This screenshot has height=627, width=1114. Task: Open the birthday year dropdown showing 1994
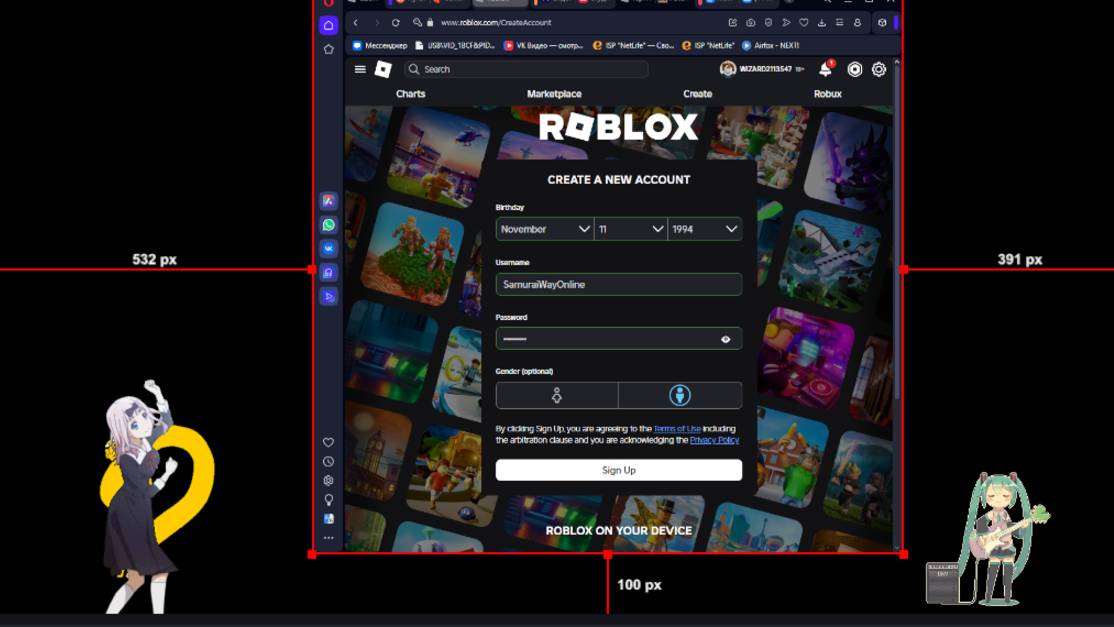coord(705,229)
